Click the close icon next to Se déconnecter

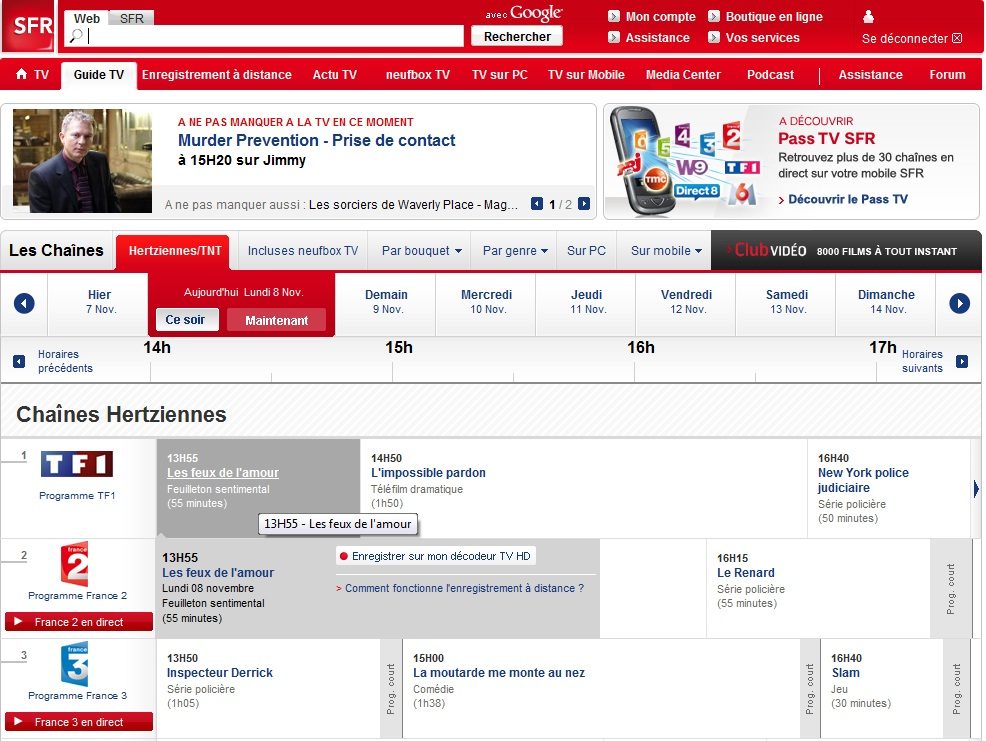pyautogui.click(x=957, y=38)
